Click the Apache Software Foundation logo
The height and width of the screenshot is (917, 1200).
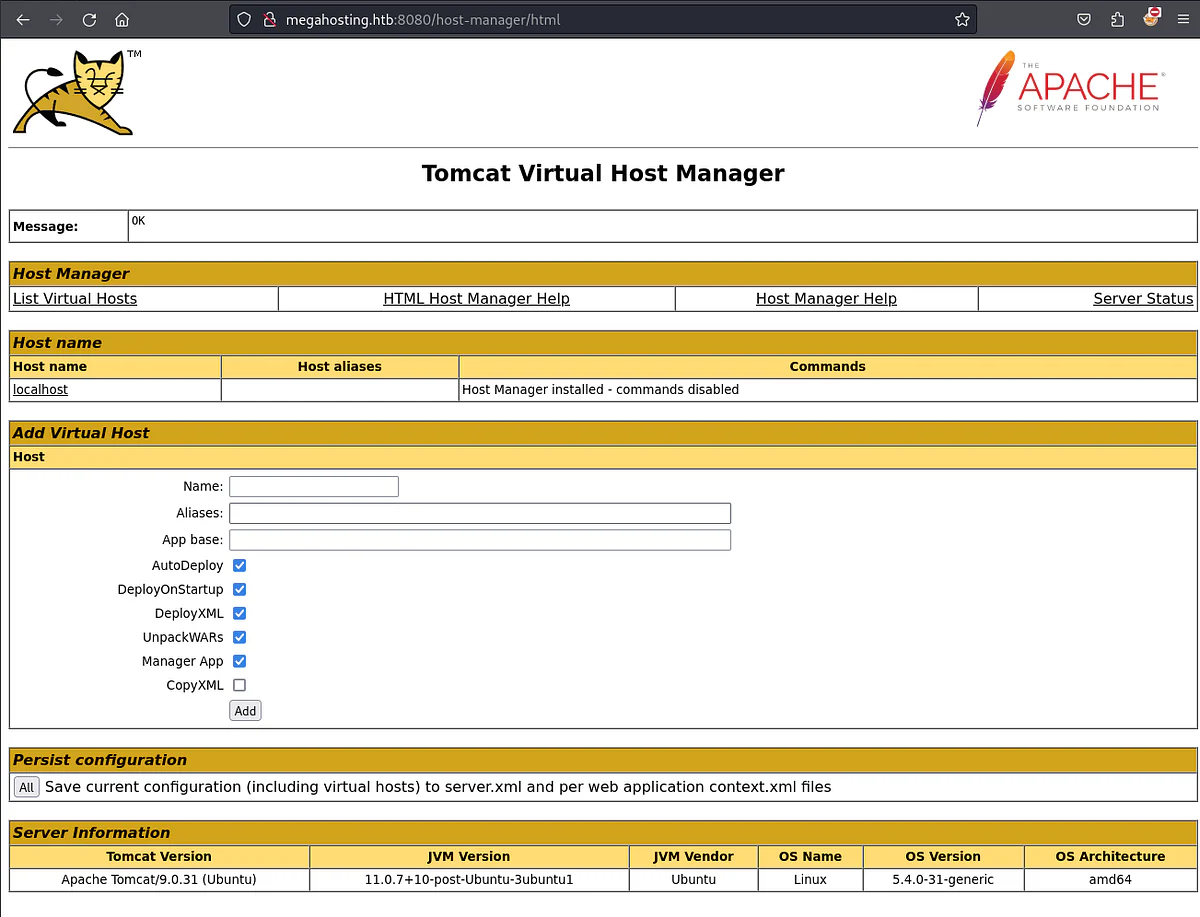tap(1068, 88)
